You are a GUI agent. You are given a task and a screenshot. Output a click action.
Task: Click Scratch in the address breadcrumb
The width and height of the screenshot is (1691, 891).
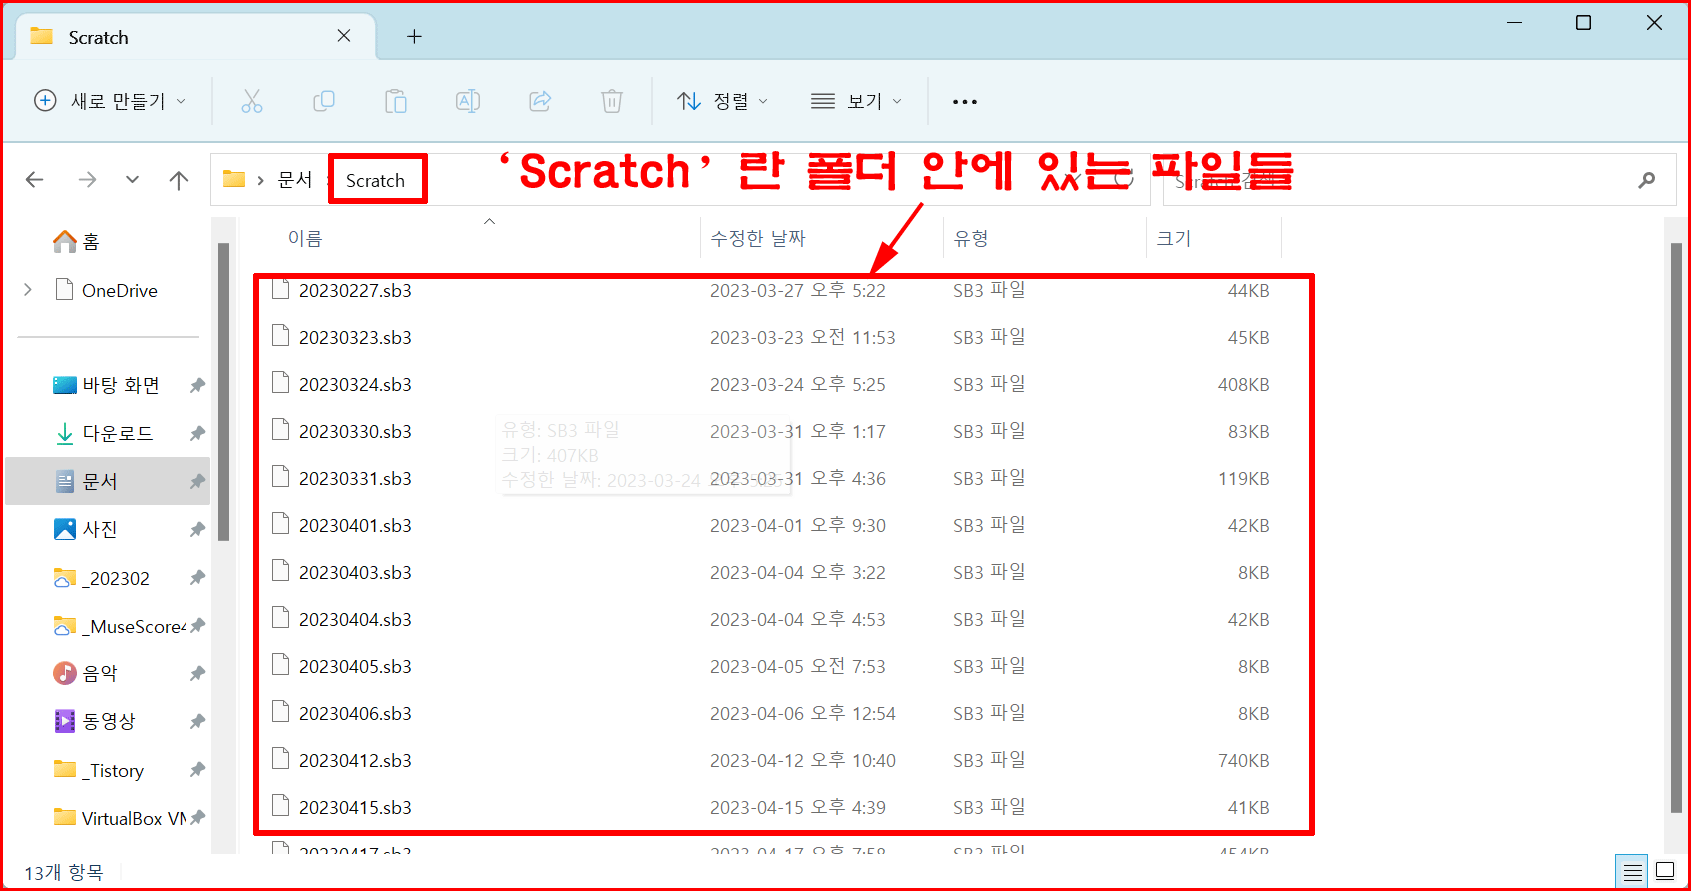coord(375,180)
